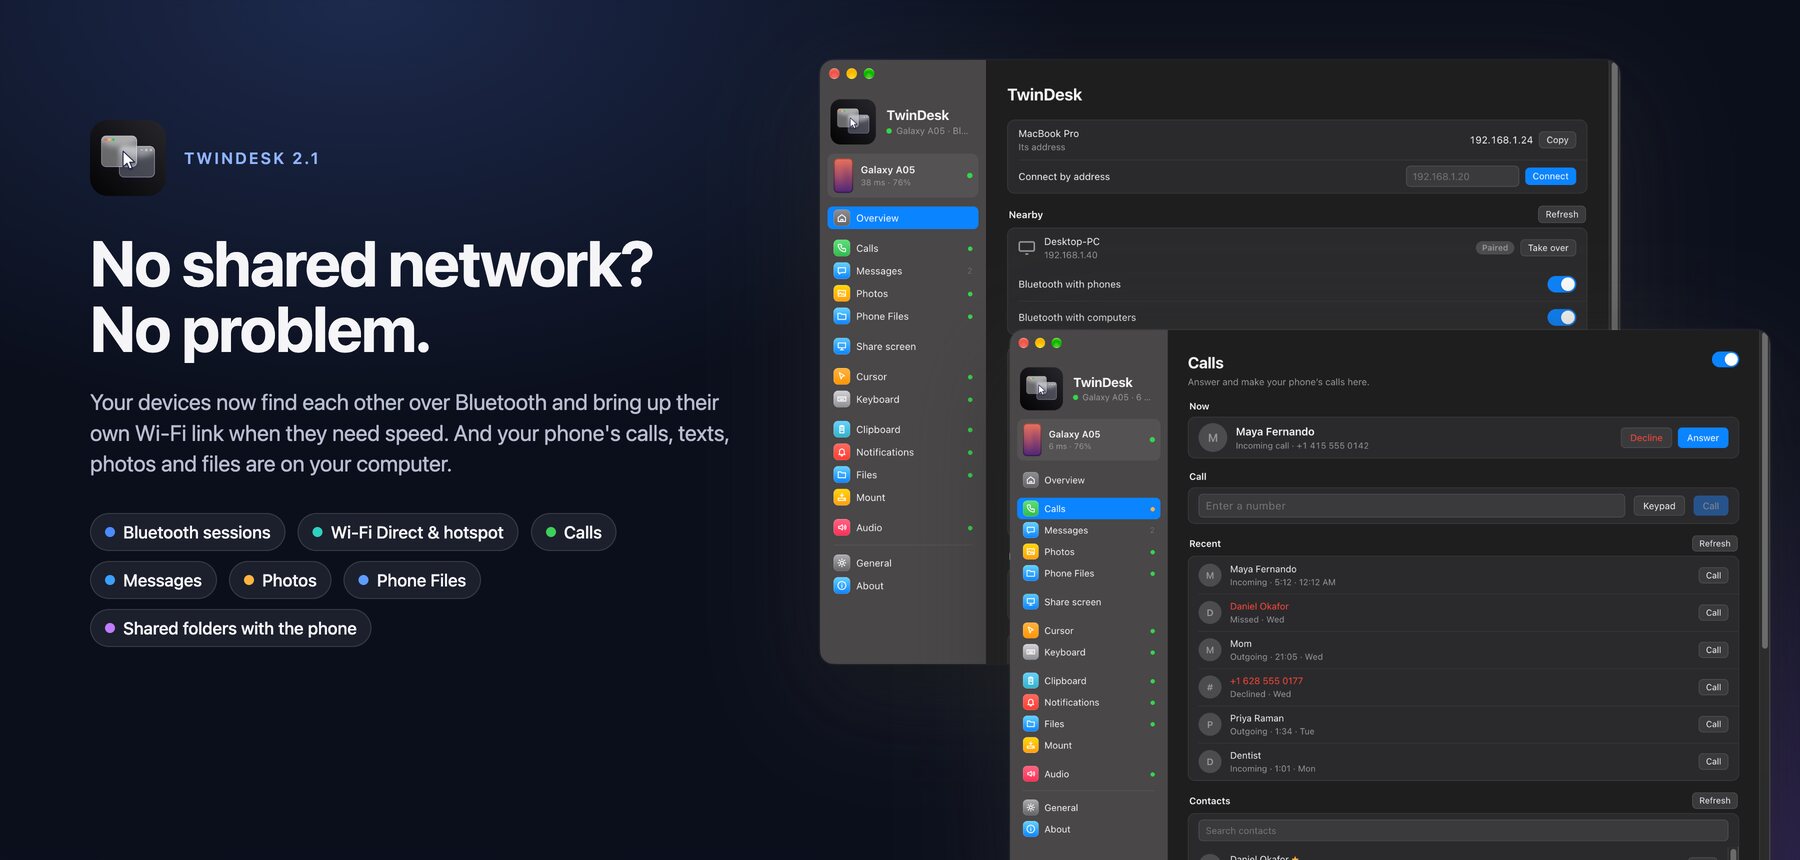Open Clipboard in back window sidebar
Viewport: 1800px width, 860px height.
tap(902, 430)
